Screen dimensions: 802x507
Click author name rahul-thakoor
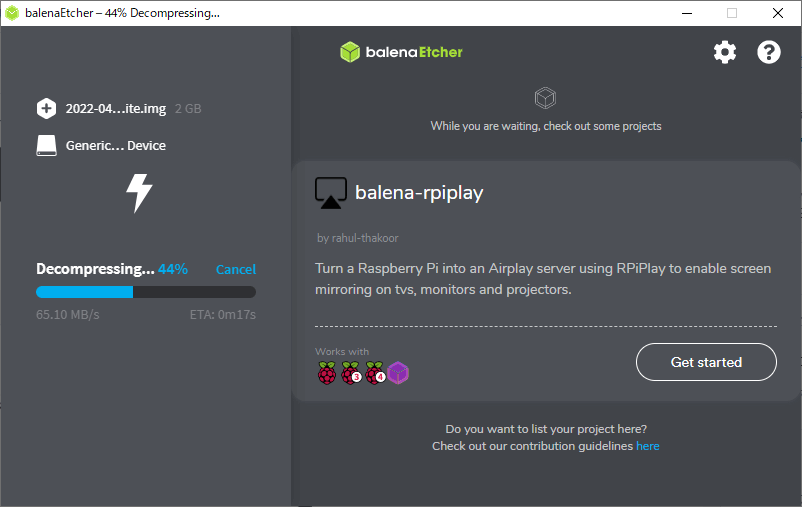click(365, 238)
